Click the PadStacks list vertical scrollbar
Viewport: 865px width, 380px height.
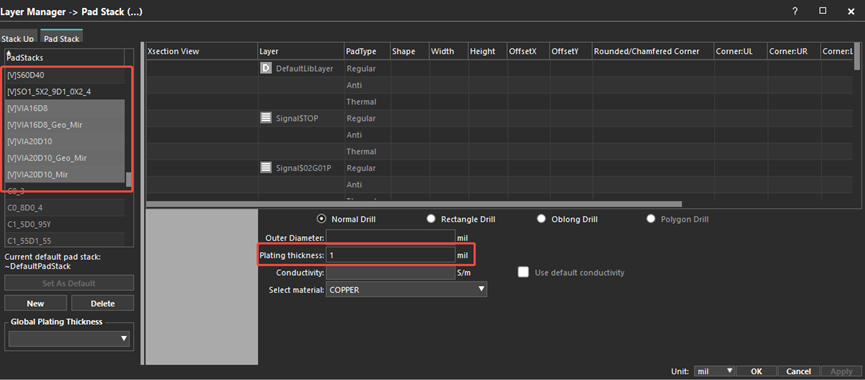129,179
